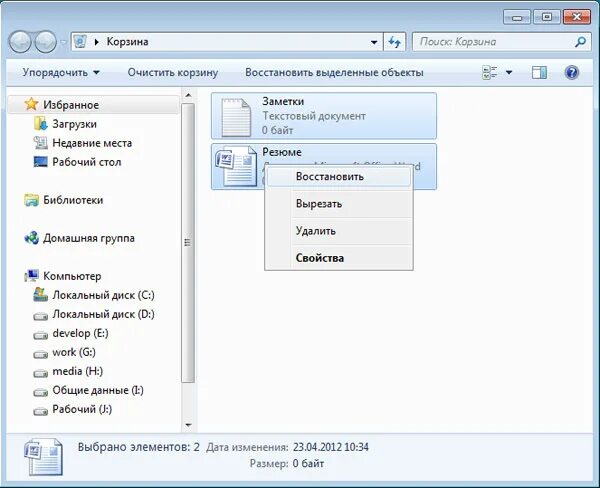Click the Загрузки folder icon
This screenshot has width=600, height=488.
40,124
